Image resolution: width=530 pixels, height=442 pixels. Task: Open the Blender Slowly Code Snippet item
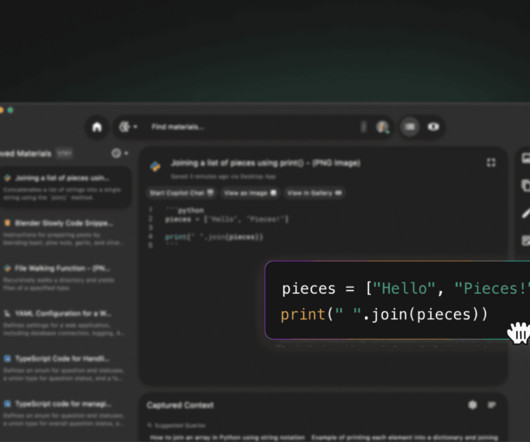click(63, 232)
